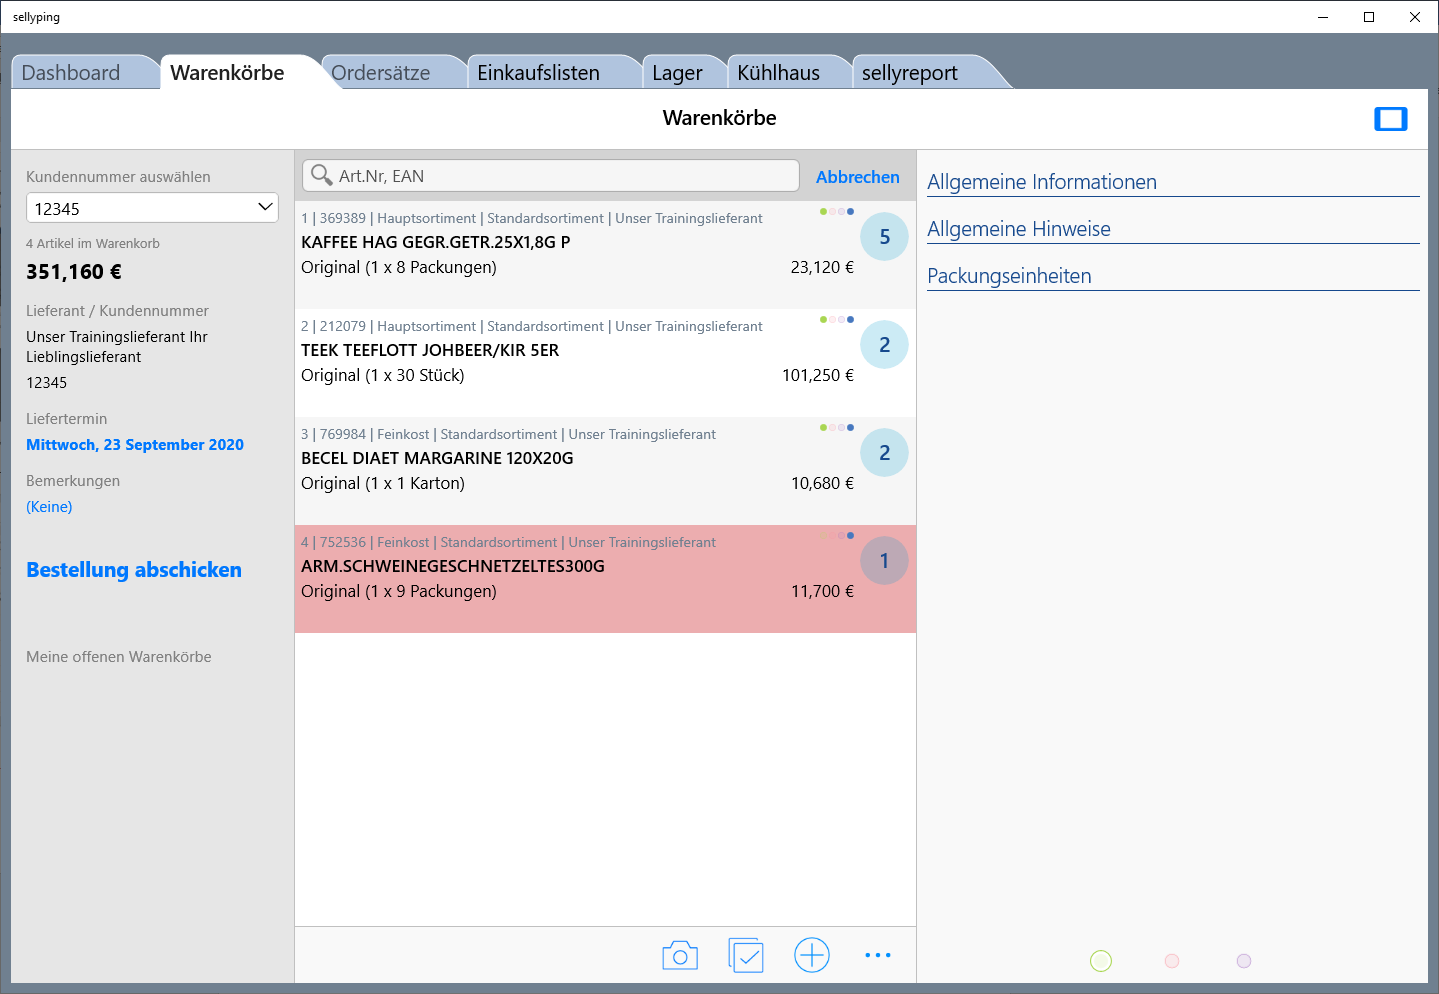Select the pink circle indicator
Screen dimensions: 1439x994
point(1172,961)
